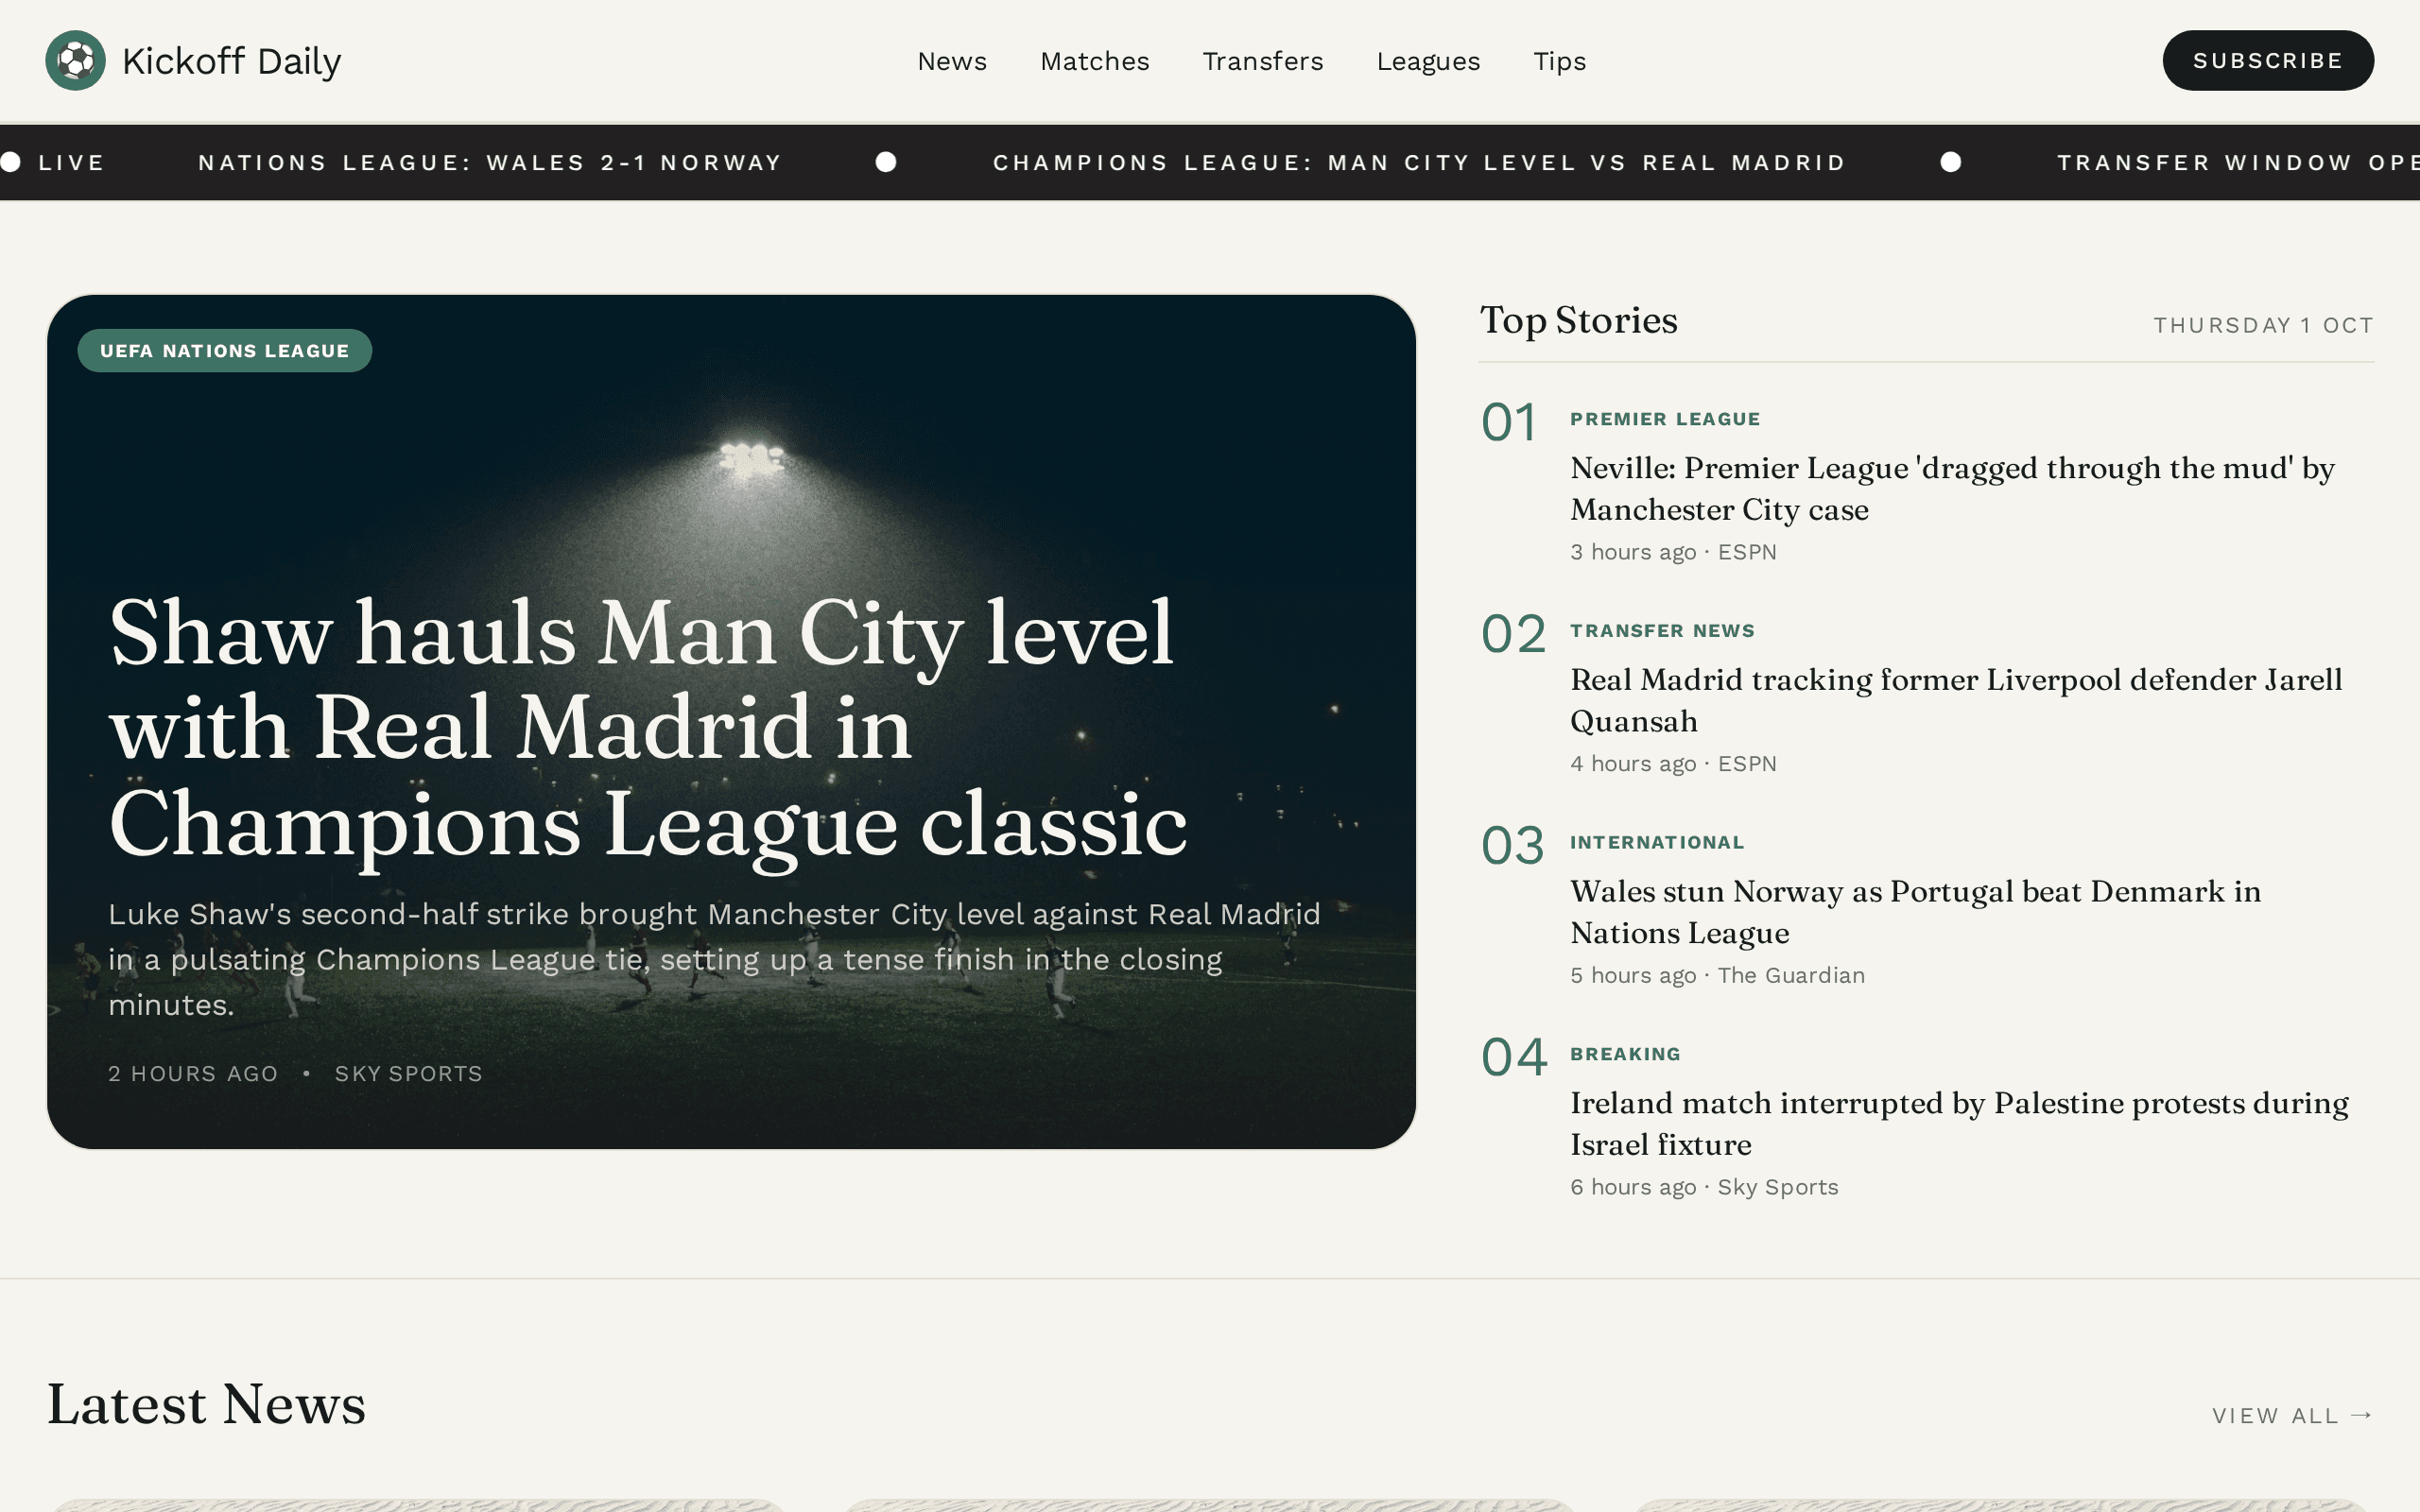The image size is (2420, 1512).
Task: Click the Thursday 1 Oct date
Action: click(2263, 325)
